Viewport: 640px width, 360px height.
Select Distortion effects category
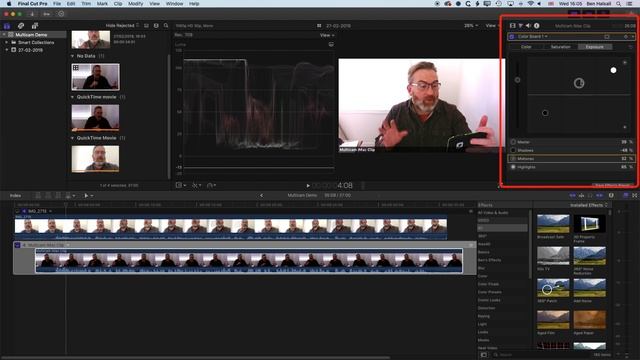[486, 308]
